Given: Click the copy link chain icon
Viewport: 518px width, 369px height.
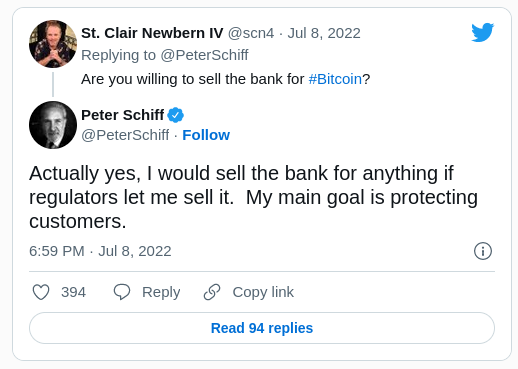Looking at the screenshot, I should click(212, 292).
